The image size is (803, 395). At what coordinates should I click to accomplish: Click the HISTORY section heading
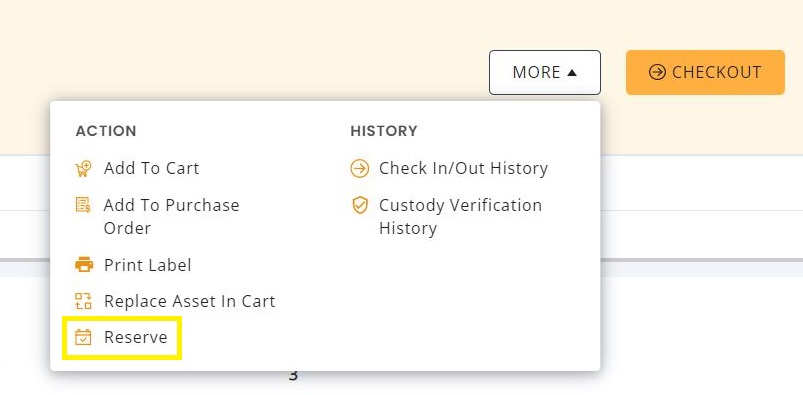[384, 131]
